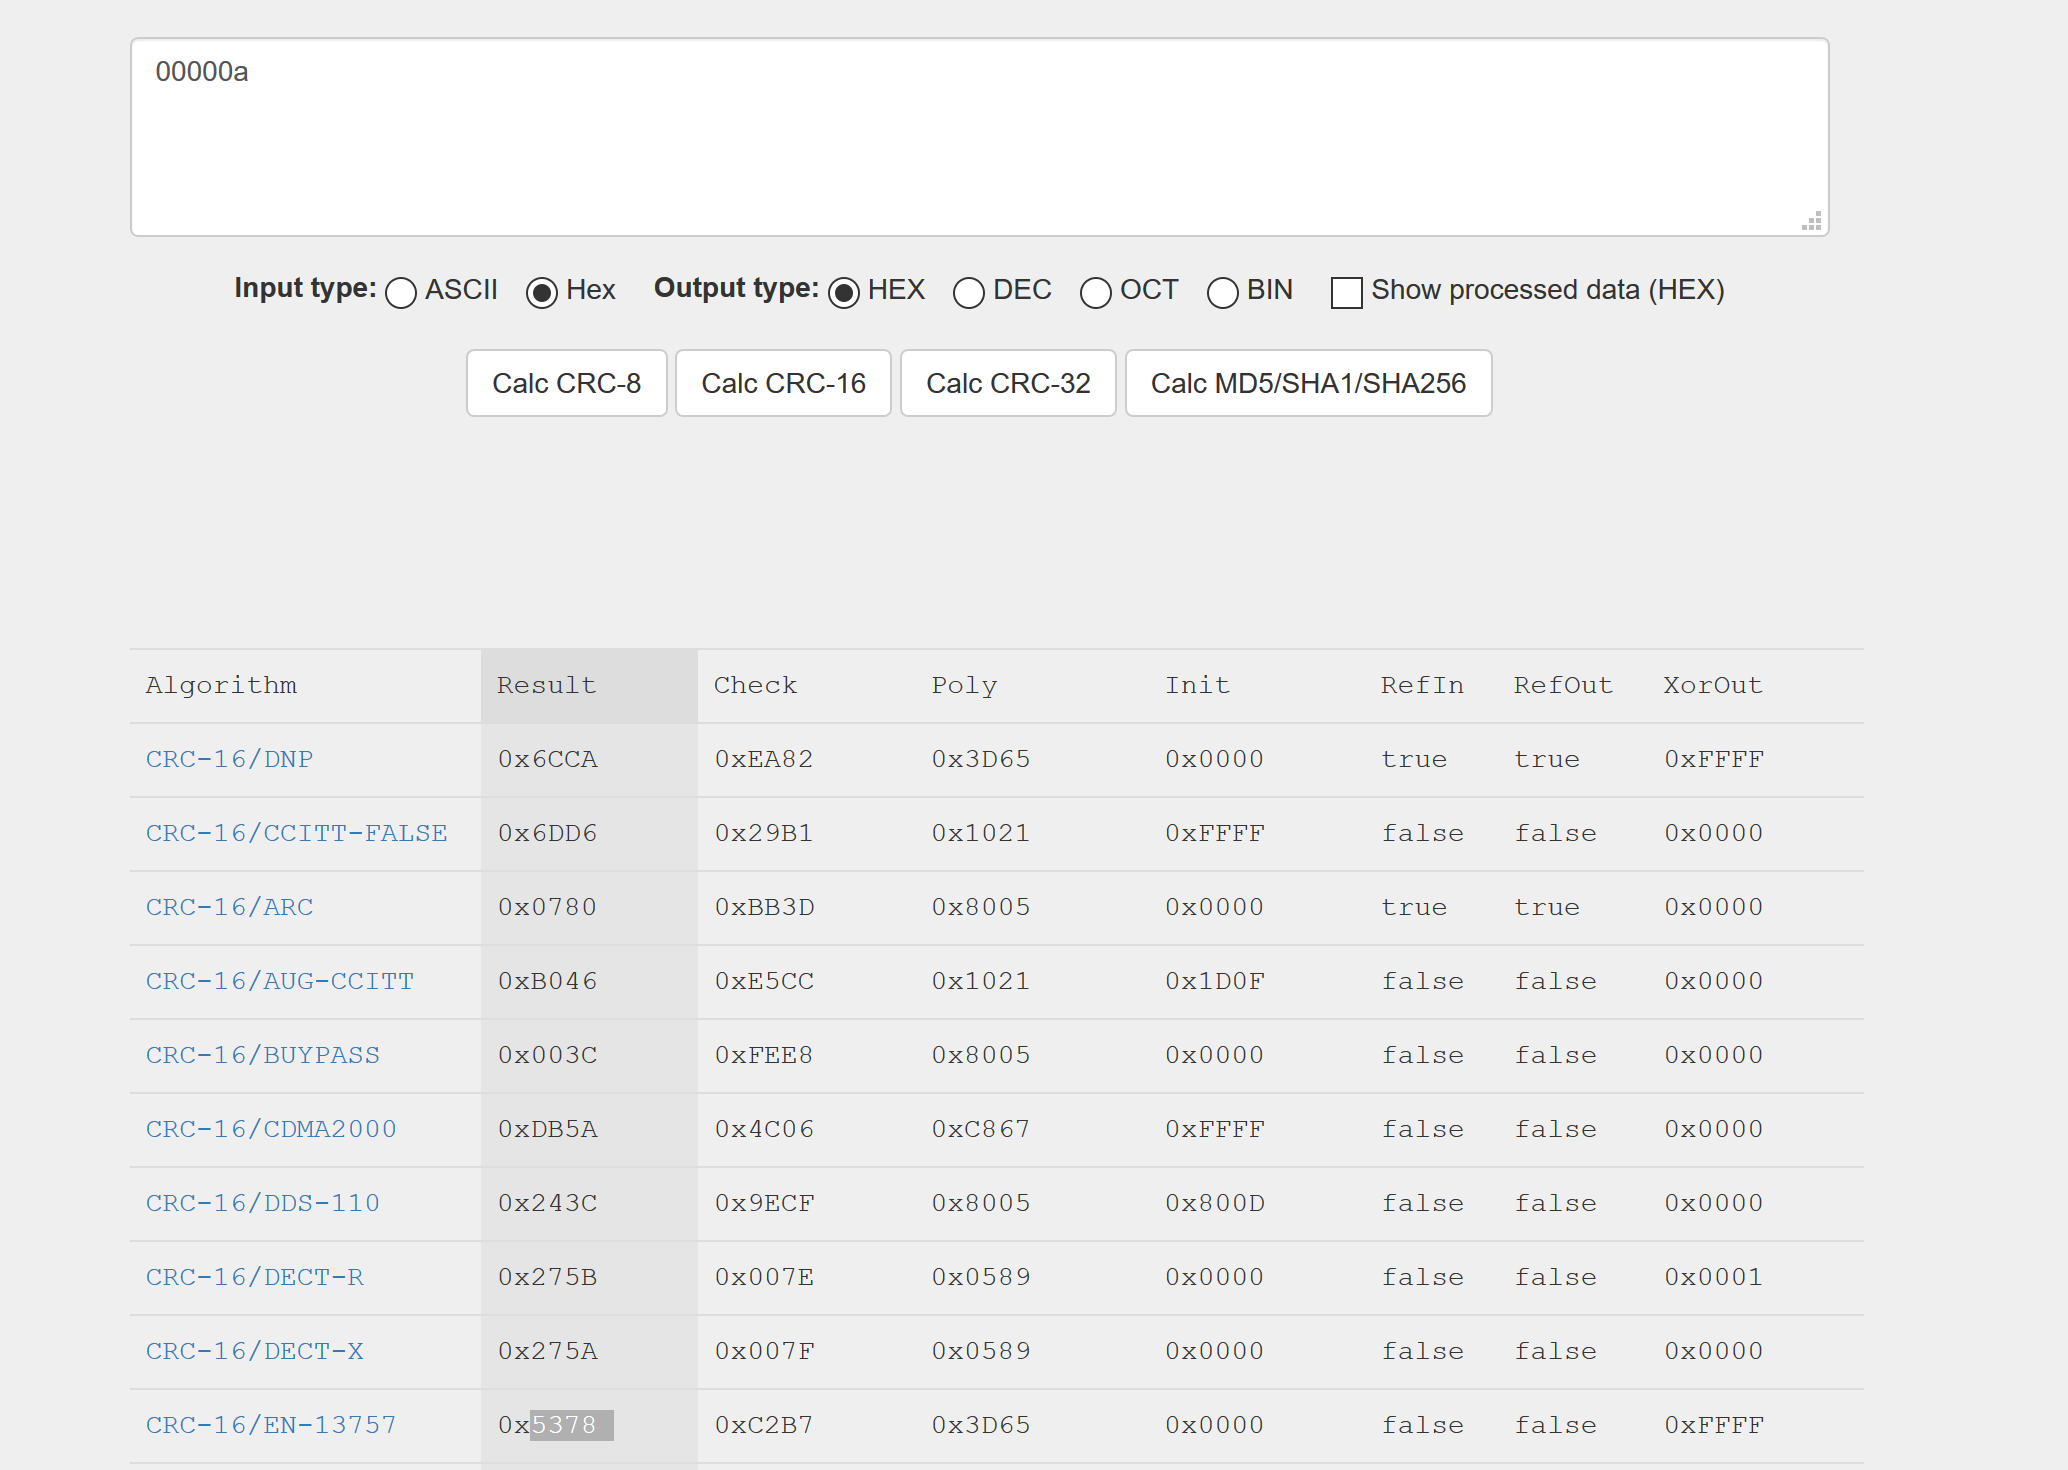2068x1470 pixels.
Task: Click the Calc CRC-8 button
Action: pyautogui.click(x=566, y=383)
